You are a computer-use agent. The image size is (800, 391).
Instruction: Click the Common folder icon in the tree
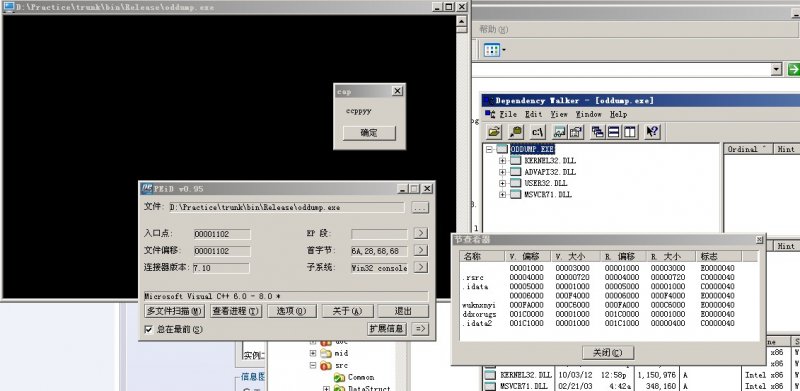coord(339,377)
